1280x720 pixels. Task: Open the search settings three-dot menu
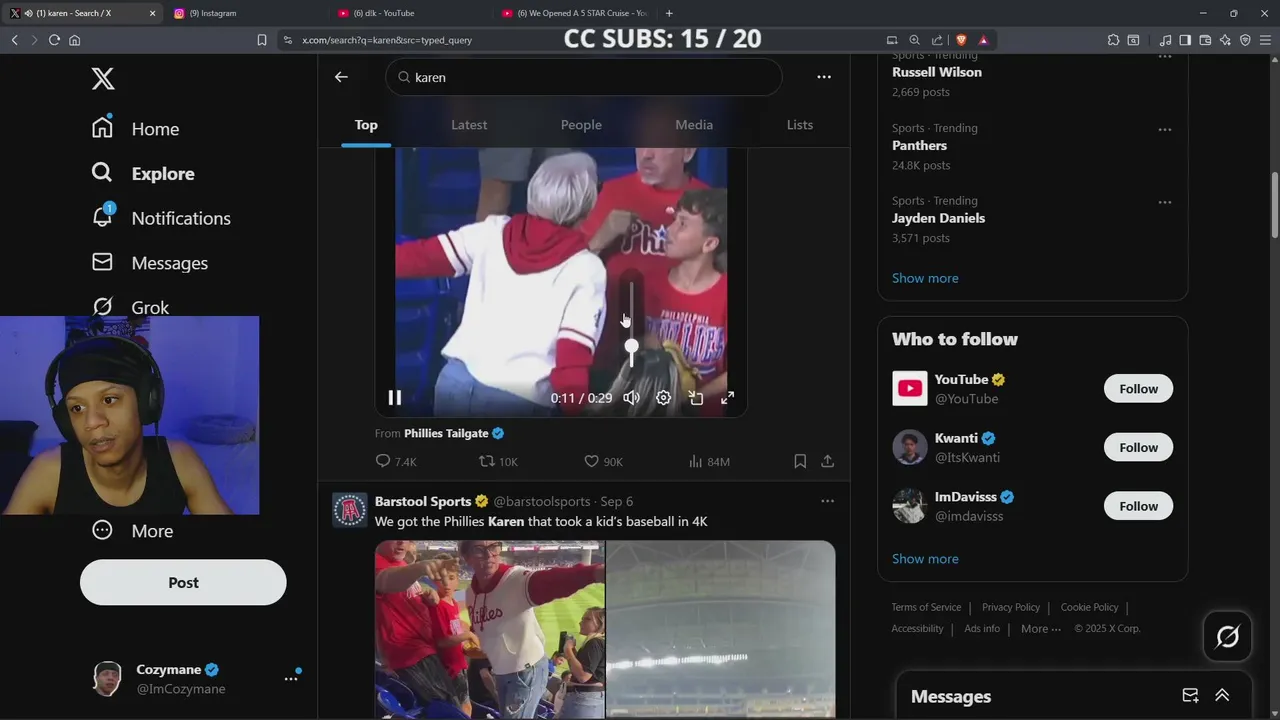click(x=824, y=77)
